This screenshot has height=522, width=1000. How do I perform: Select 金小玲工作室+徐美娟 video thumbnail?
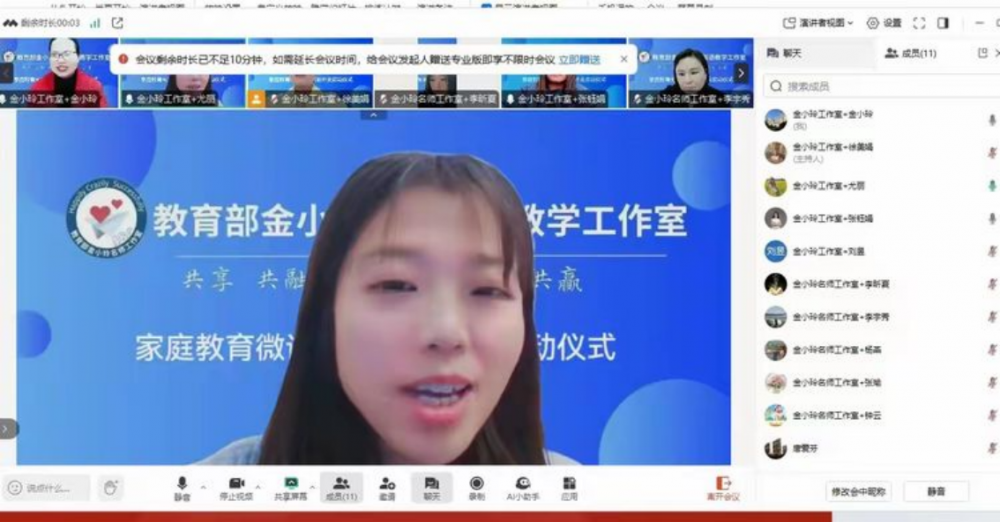click(x=310, y=72)
